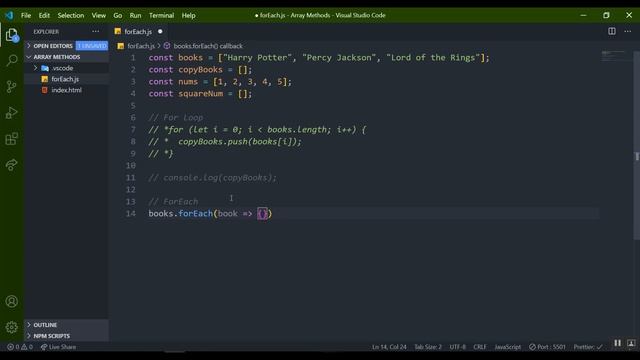Screen dimensions: 640x360
Task: Expand the Outline section
Action: click(x=67, y=325)
